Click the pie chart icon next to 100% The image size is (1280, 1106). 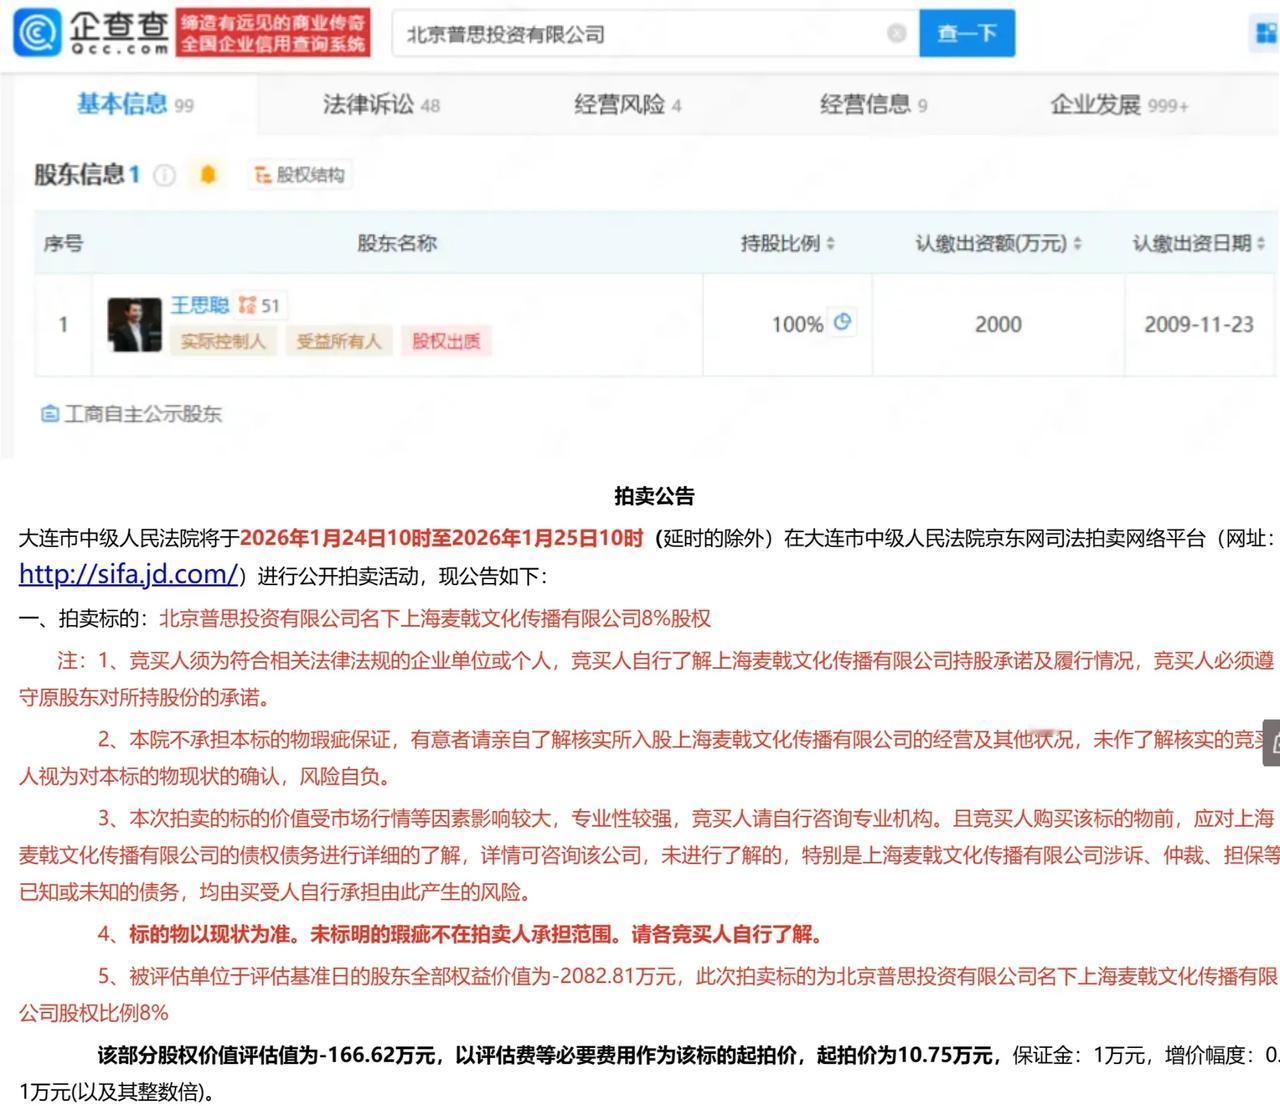click(x=842, y=322)
